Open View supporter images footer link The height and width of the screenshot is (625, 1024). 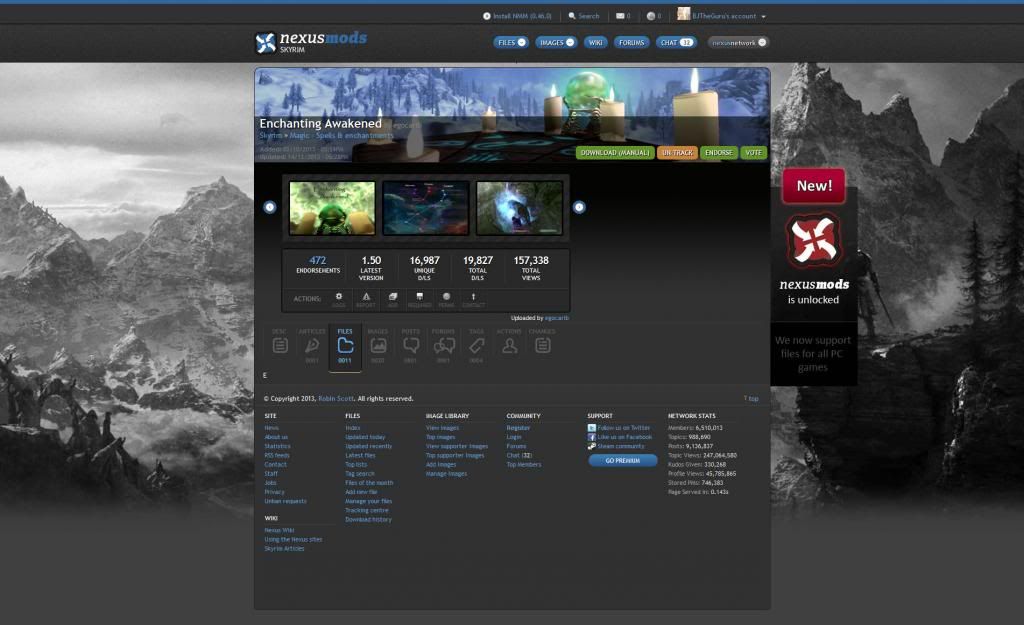[x=456, y=446]
